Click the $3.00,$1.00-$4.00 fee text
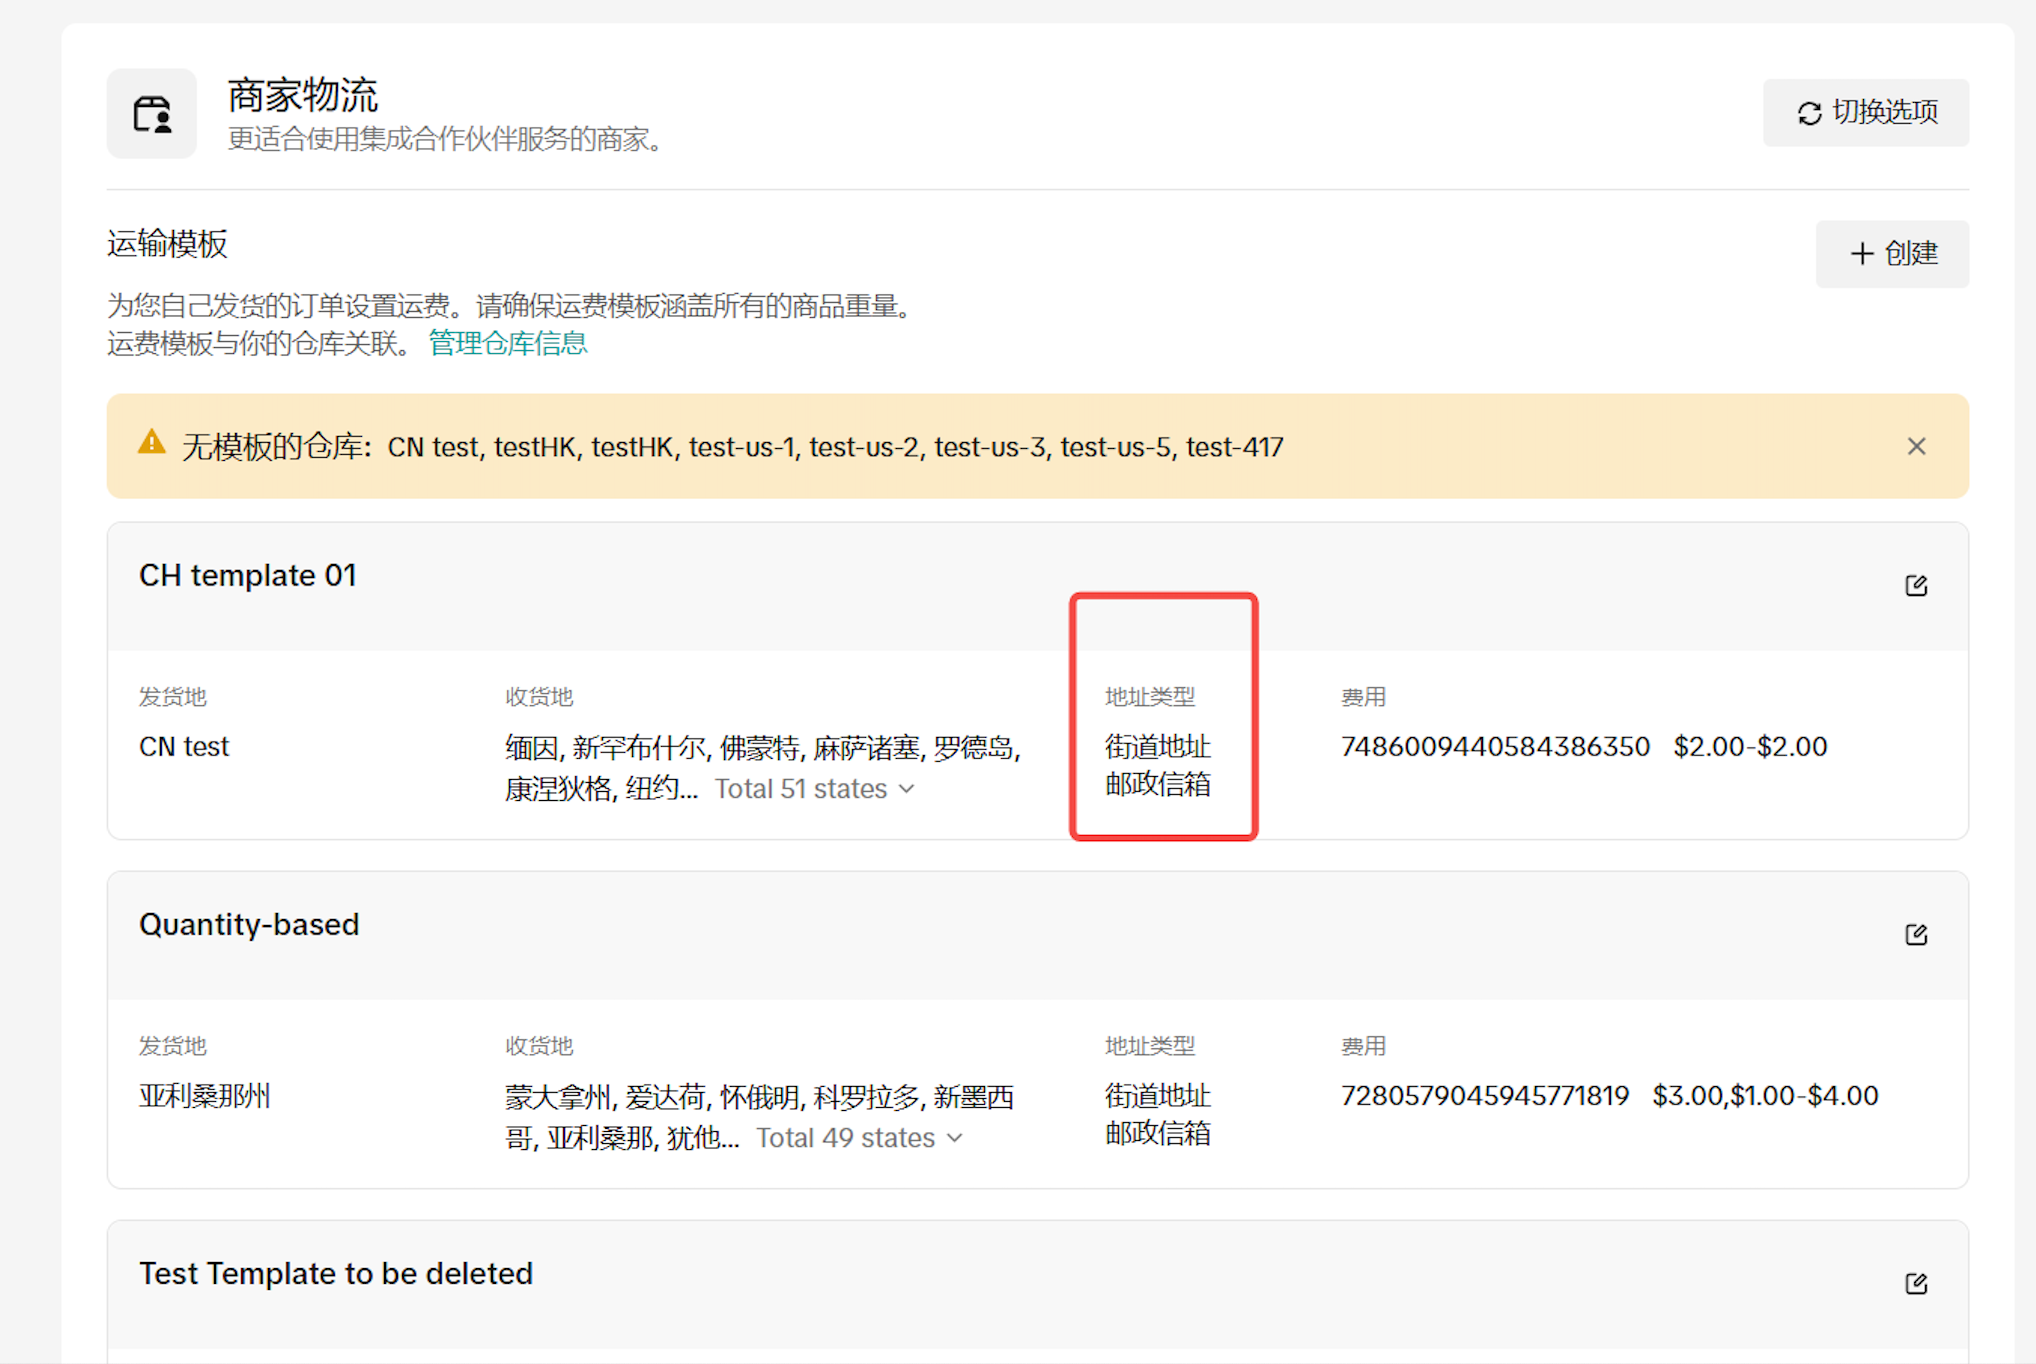 (1764, 1096)
